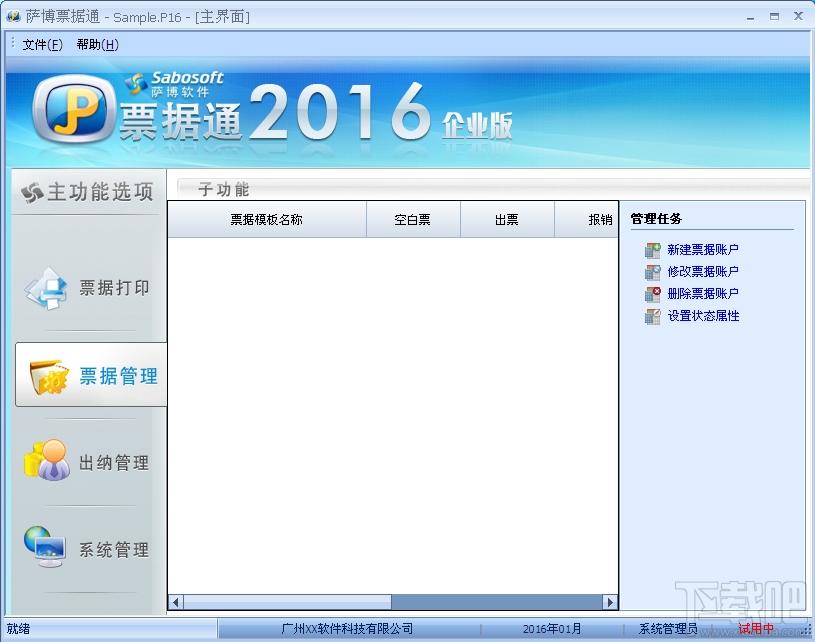Viewport: 815px width, 642px height.
Task: Click the title bar application icon
Action: 14,17
